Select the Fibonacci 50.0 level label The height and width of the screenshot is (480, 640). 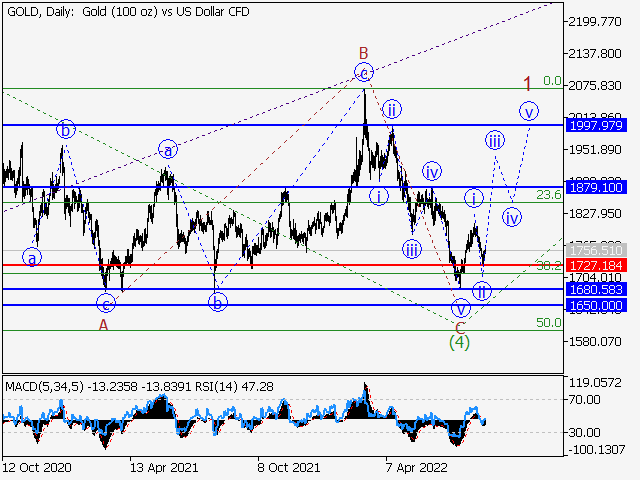click(549, 322)
